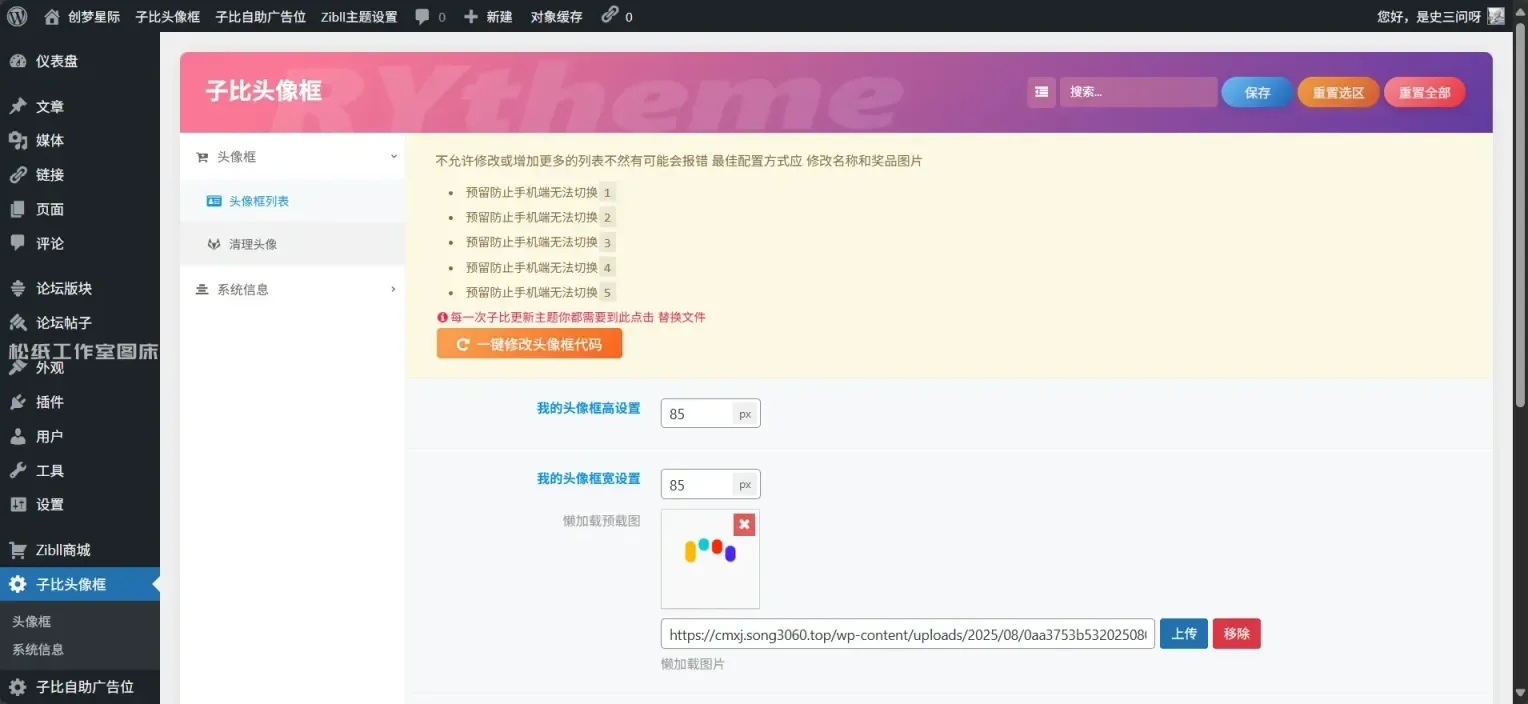Select the 清理头像 tab

pyautogui.click(x=252, y=244)
